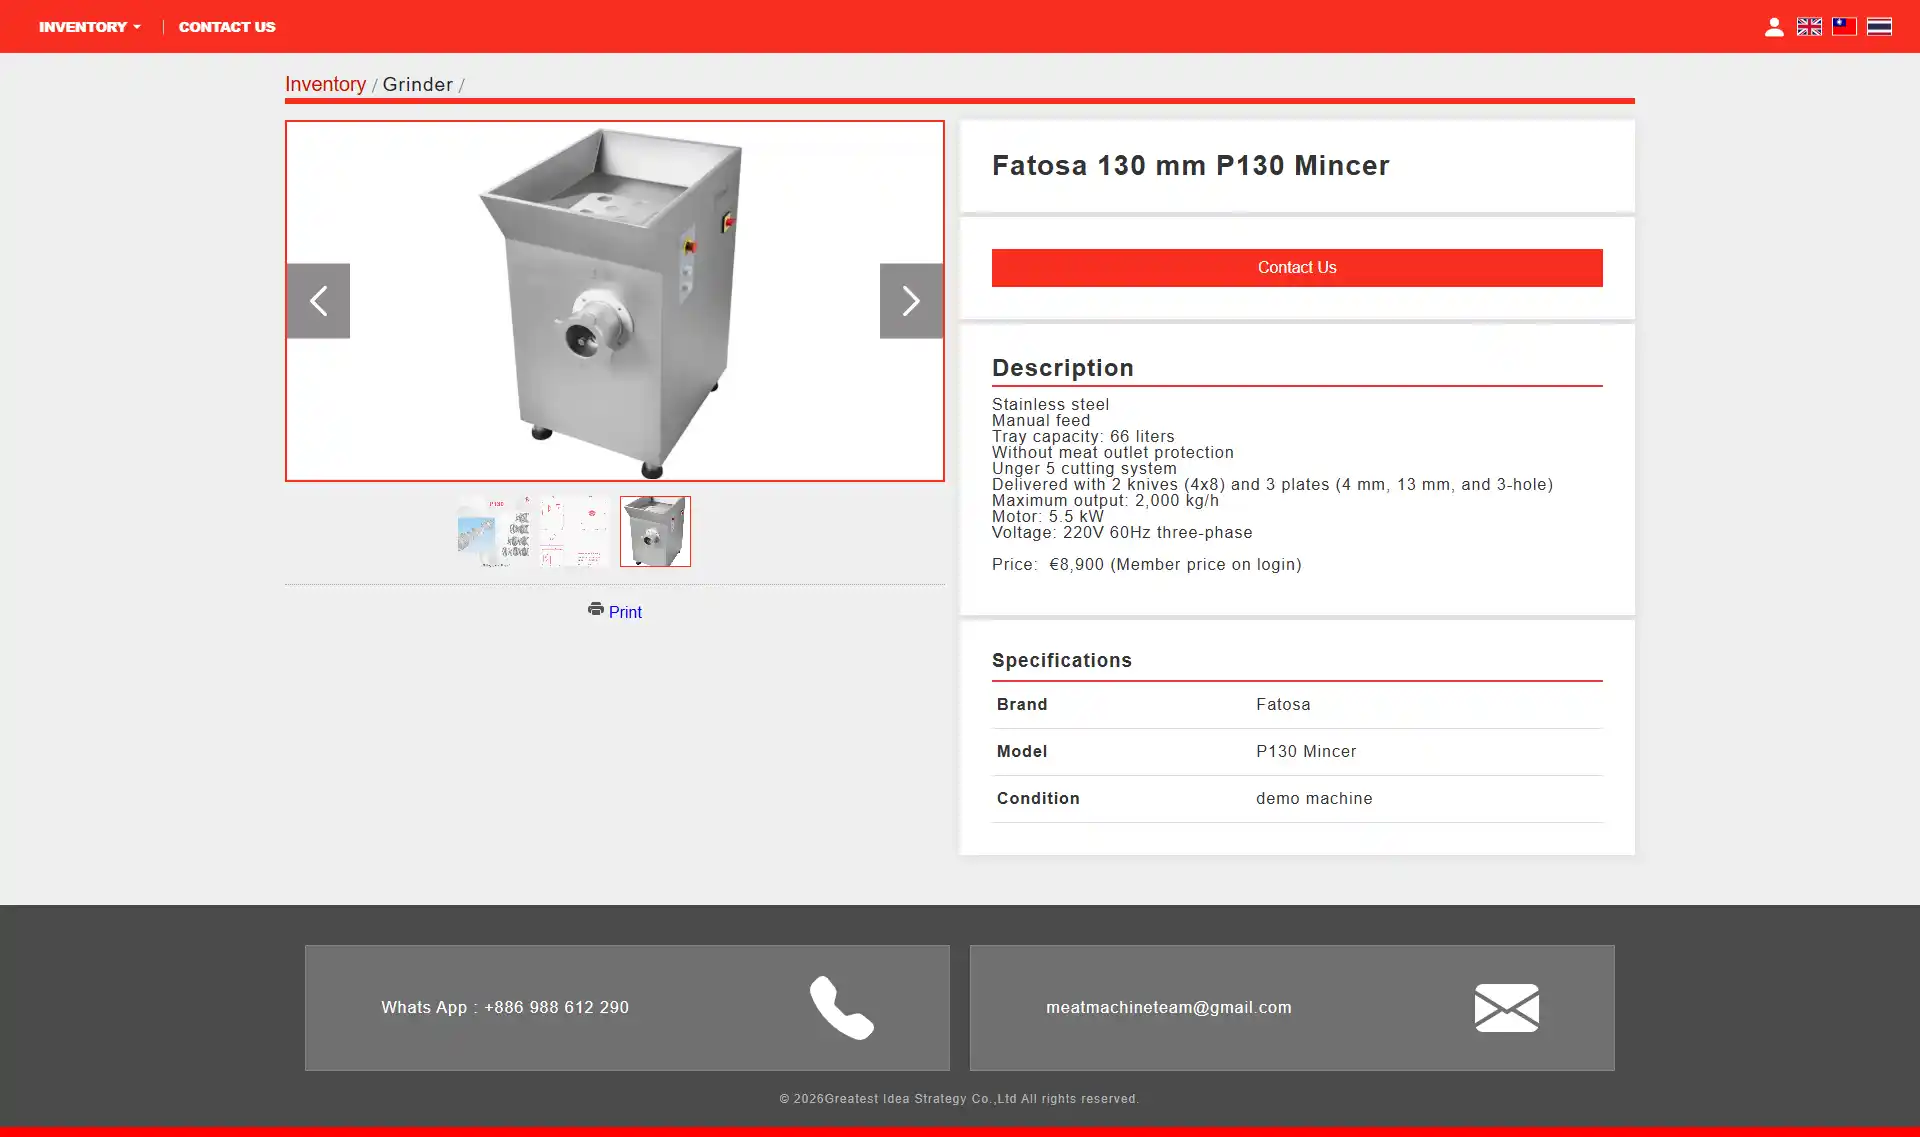Switch language with the Thailand flag

tap(1879, 27)
